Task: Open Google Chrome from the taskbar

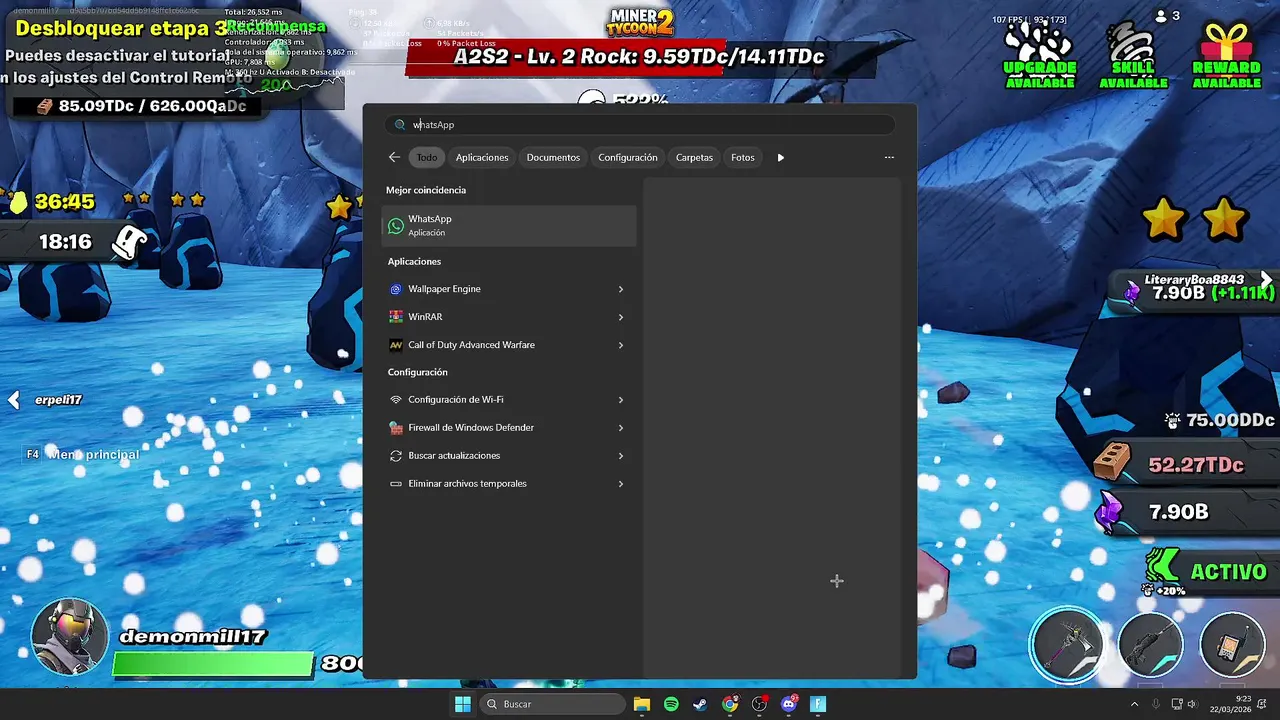Action: 730,704
